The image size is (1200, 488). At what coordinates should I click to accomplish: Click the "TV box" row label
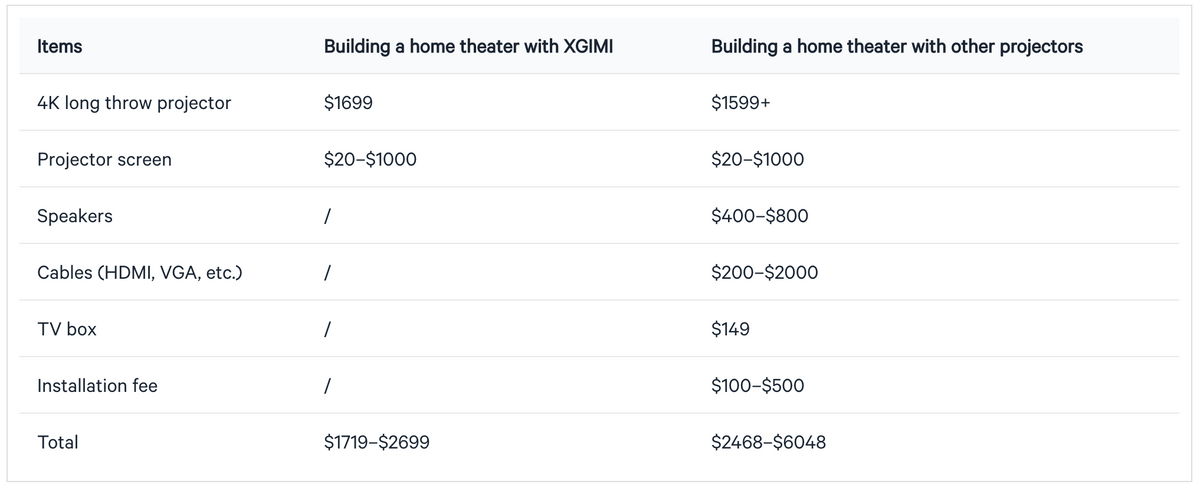66,329
